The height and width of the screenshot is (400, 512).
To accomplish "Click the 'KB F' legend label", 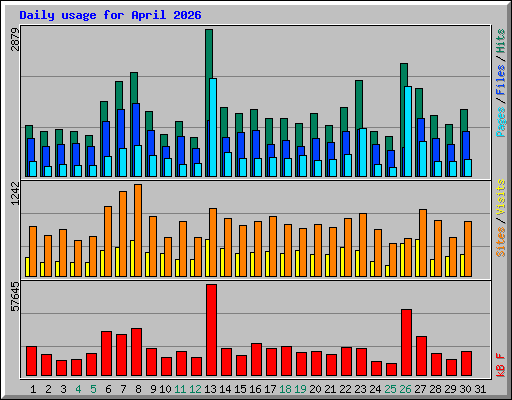I will (501, 365).
